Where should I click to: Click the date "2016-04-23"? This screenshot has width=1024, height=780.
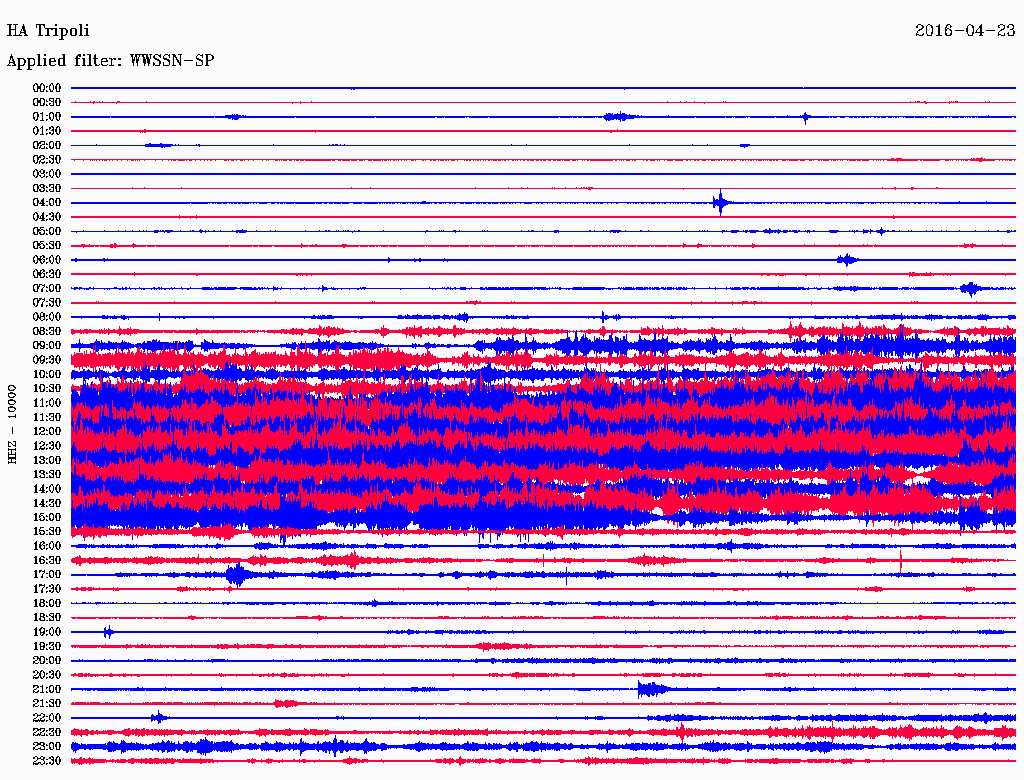965,31
